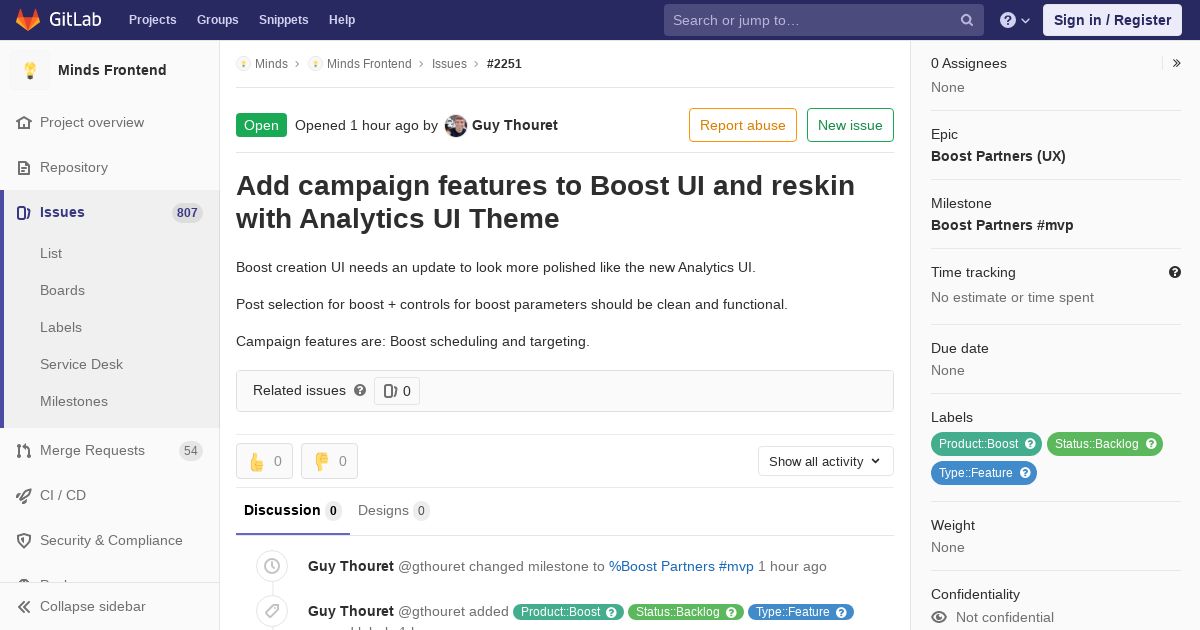The height and width of the screenshot is (630, 1200).
Task: Click the Report abuse button
Action: 743,125
